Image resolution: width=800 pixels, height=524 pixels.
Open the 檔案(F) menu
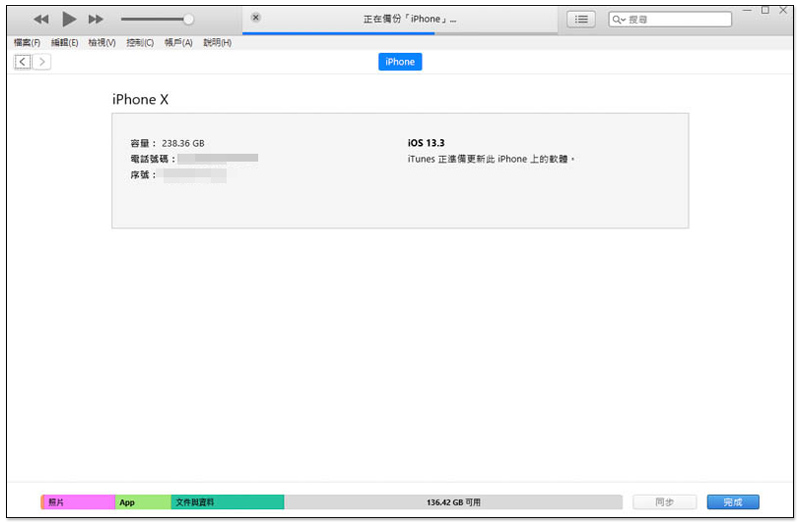click(x=27, y=43)
